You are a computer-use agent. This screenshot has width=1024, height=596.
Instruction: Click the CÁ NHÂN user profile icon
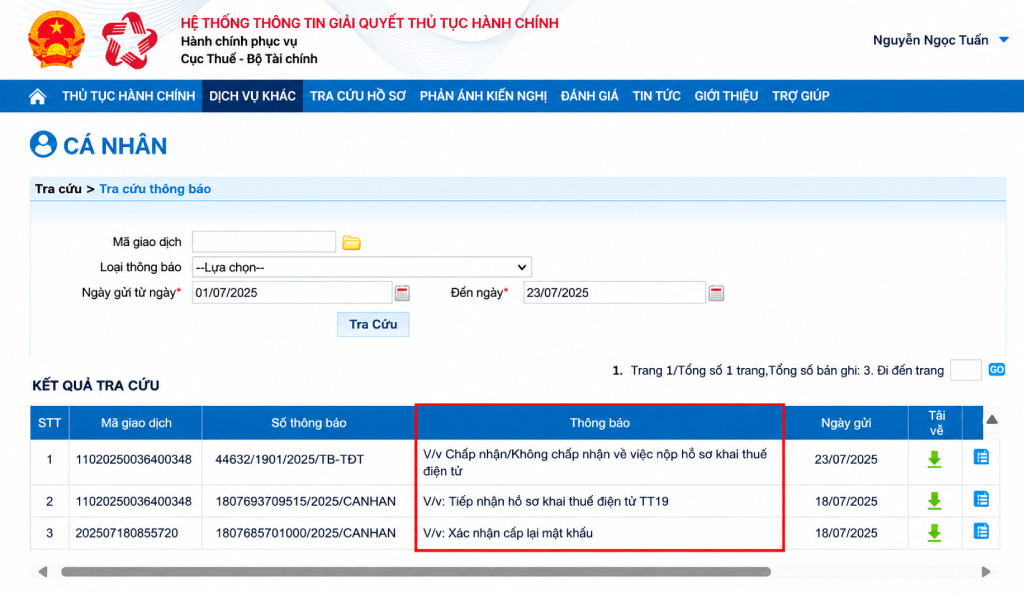(x=43, y=144)
